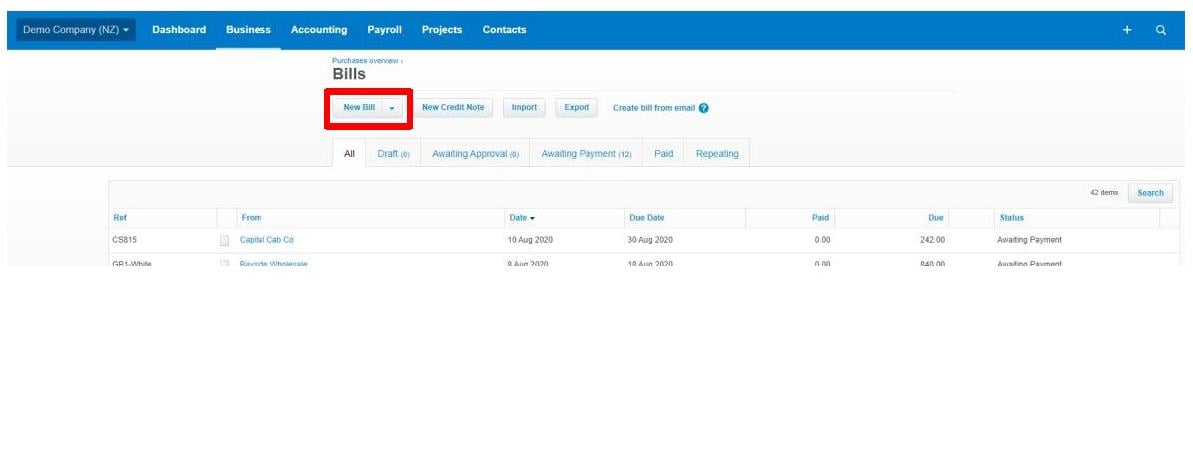Go to the Dashboard
1193x472 pixels.
pos(179,30)
